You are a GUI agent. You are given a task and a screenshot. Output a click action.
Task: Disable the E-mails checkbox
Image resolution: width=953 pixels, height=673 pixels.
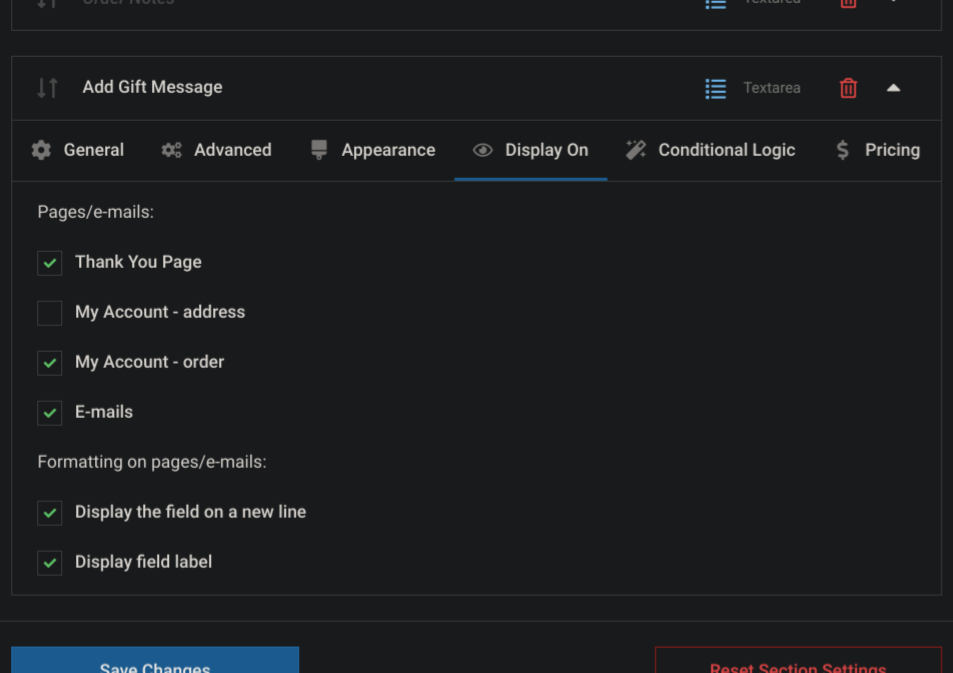(x=49, y=412)
